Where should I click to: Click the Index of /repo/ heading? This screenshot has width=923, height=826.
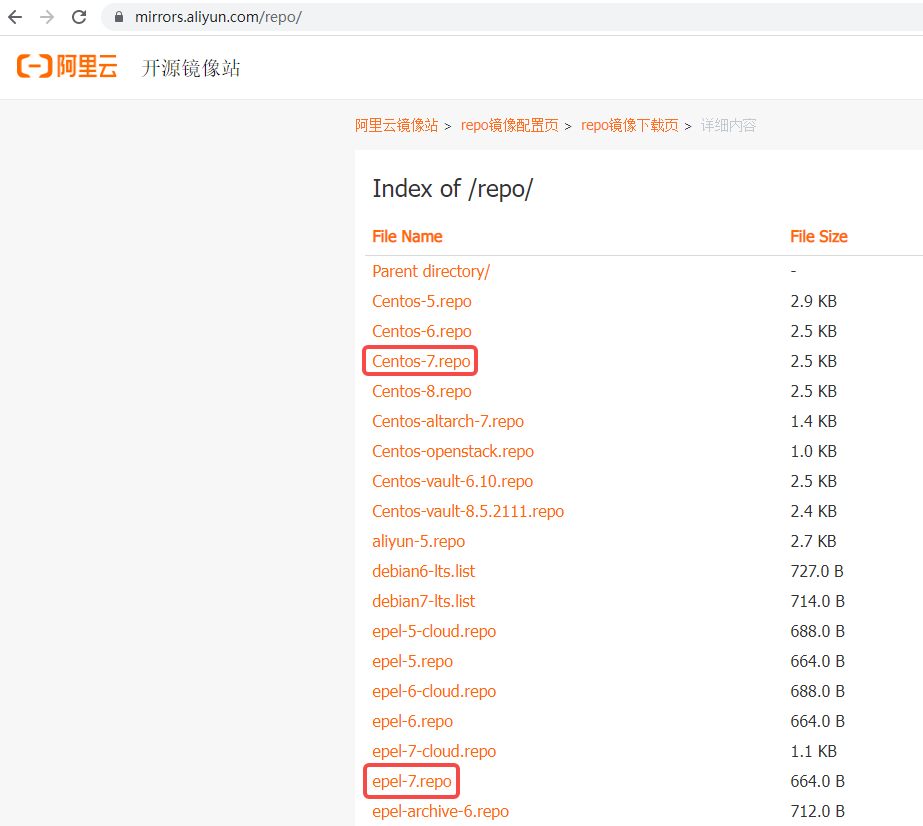click(453, 189)
